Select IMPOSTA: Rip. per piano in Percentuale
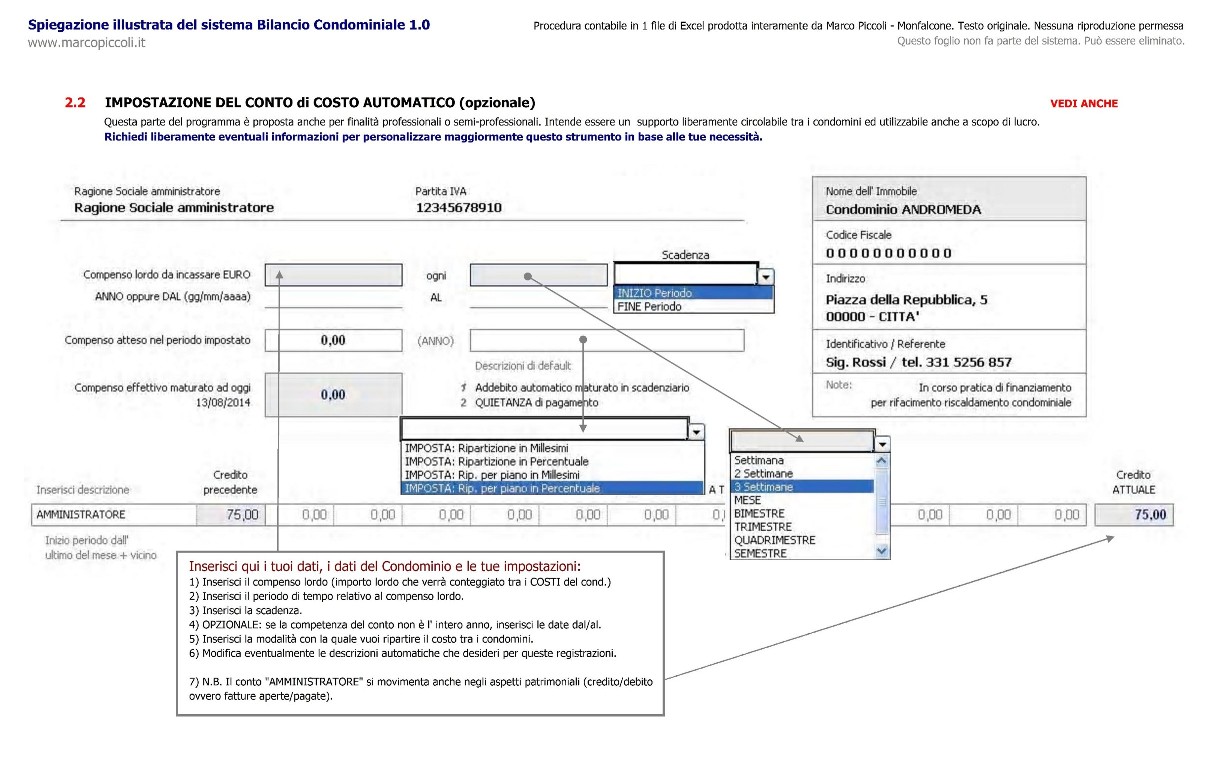 552,488
